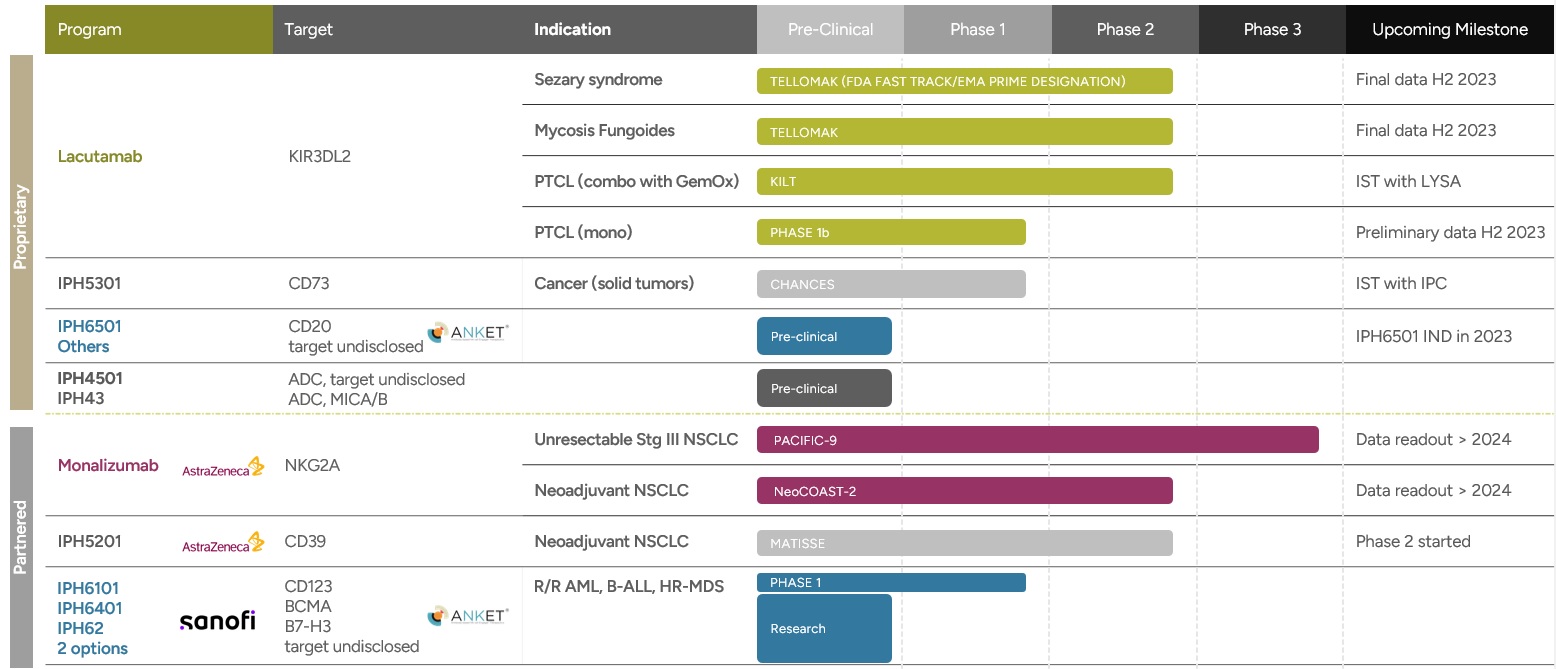Click the grey MATISSE trial bar
Screen dimensions: 1556x669
click(x=964, y=543)
